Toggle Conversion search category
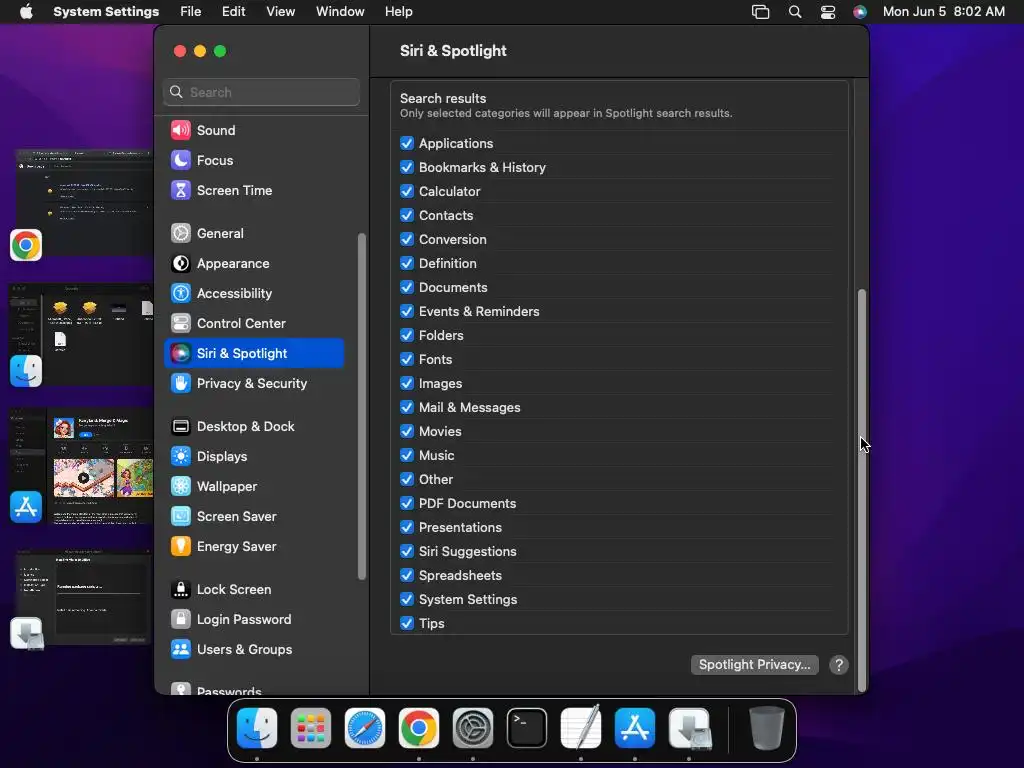Screen dimensions: 1024x768 coord(407,239)
